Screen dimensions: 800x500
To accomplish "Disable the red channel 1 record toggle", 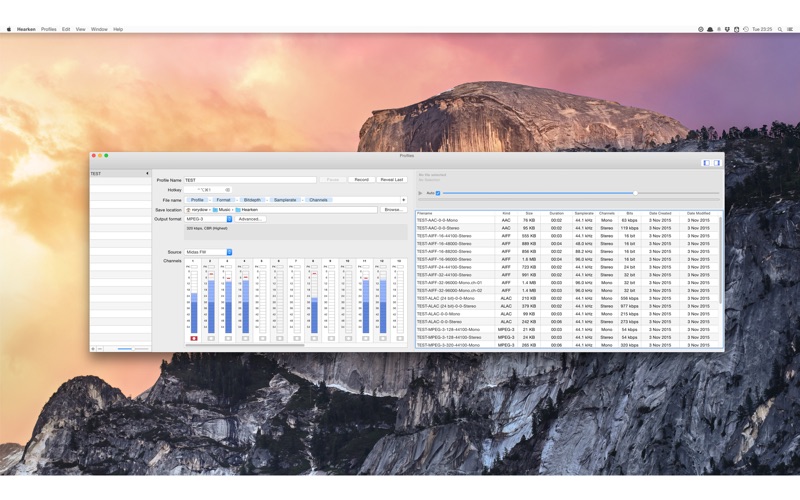I will point(194,338).
